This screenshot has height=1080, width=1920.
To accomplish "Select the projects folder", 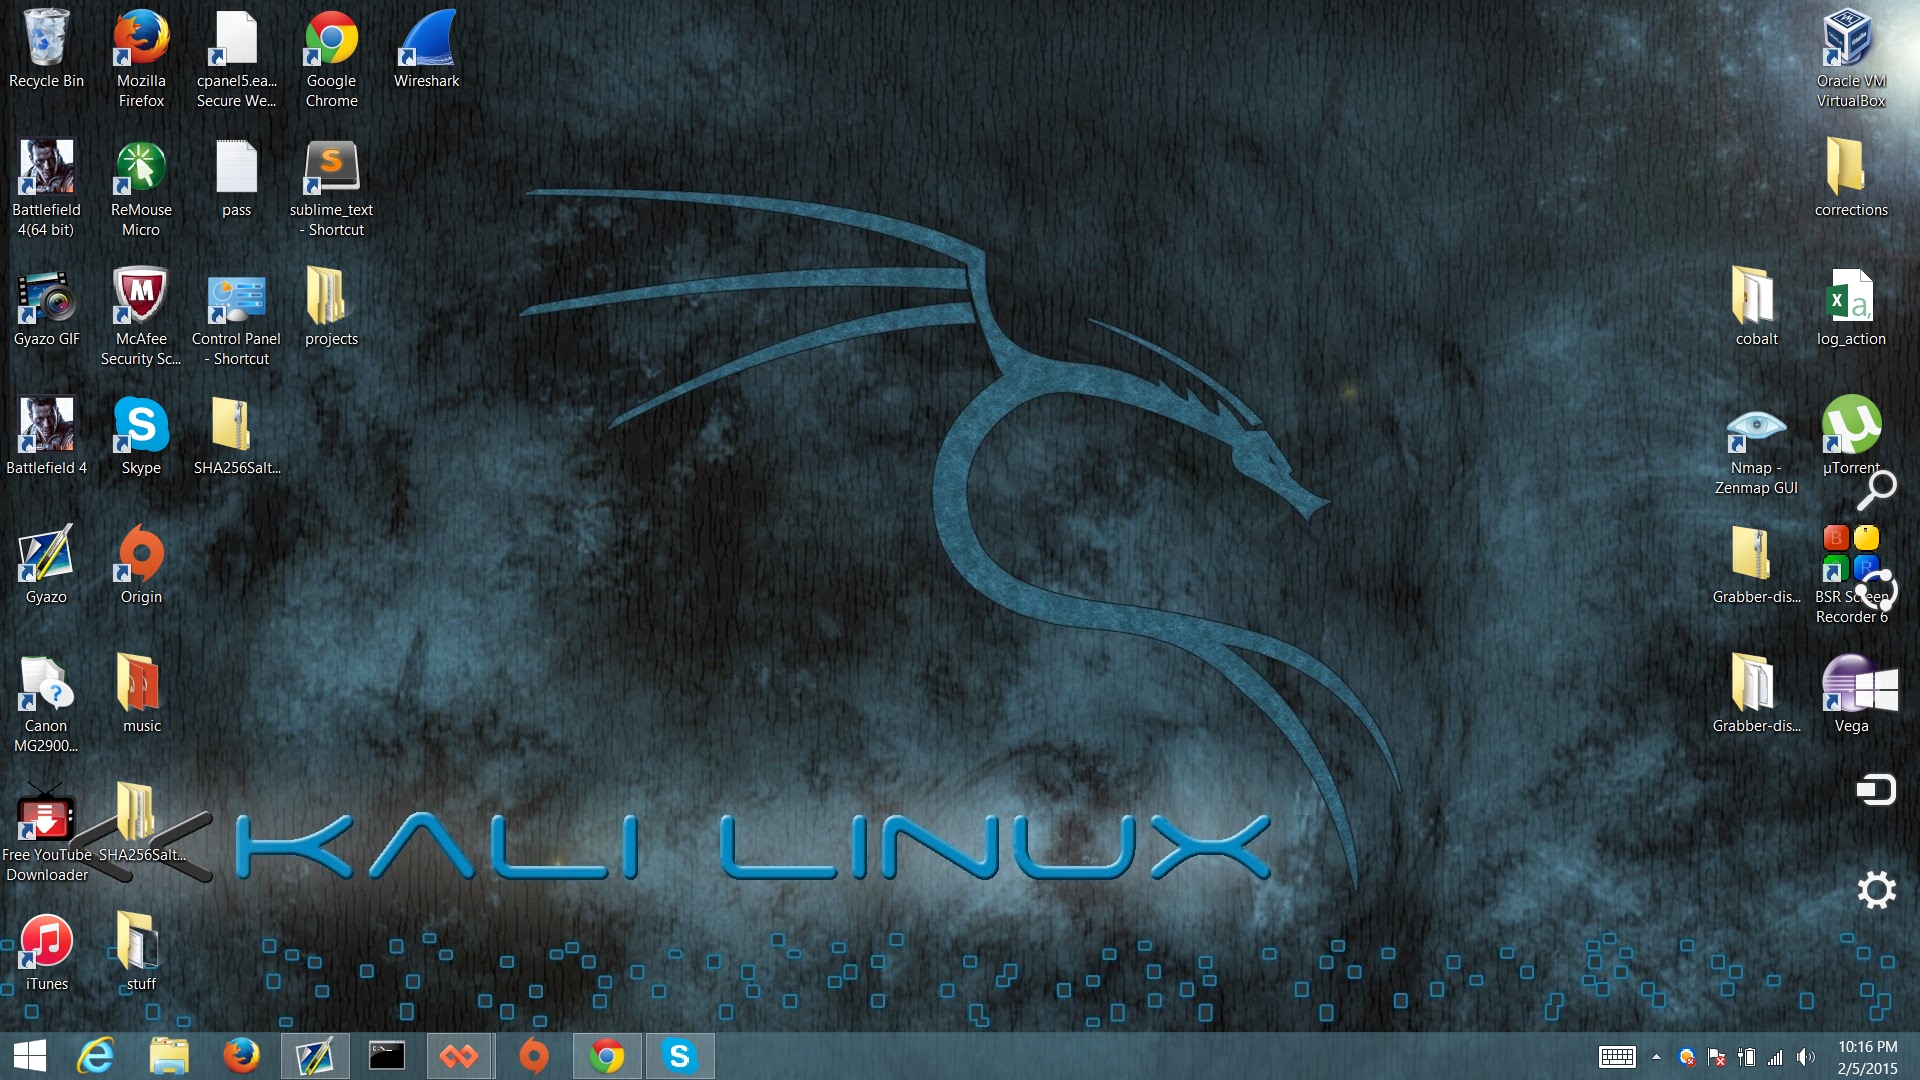I will tap(331, 307).
